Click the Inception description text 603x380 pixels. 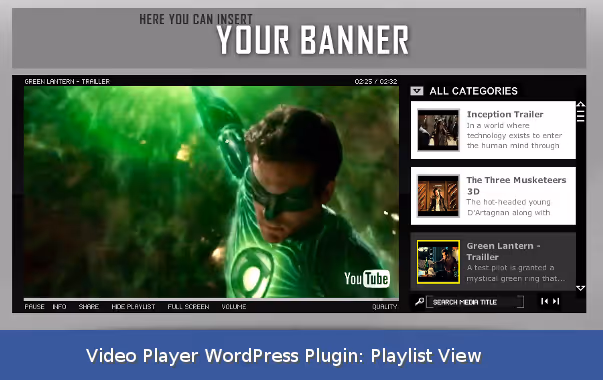click(x=514, y=135)
